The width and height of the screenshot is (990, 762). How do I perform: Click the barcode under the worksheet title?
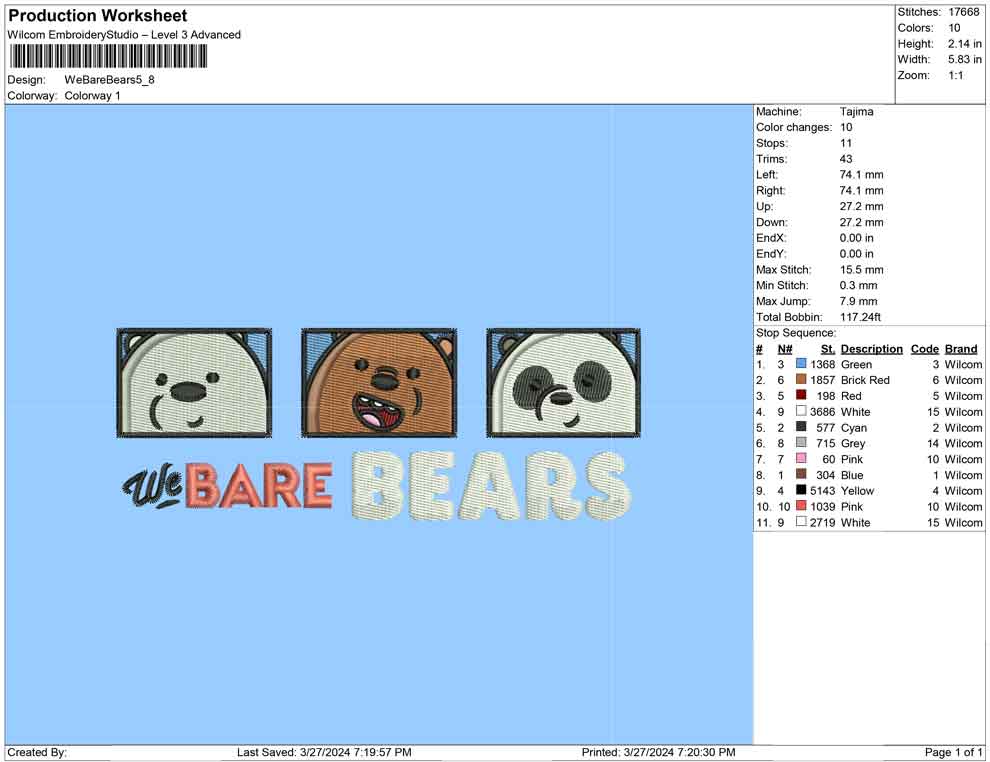[x=108, y=56]
